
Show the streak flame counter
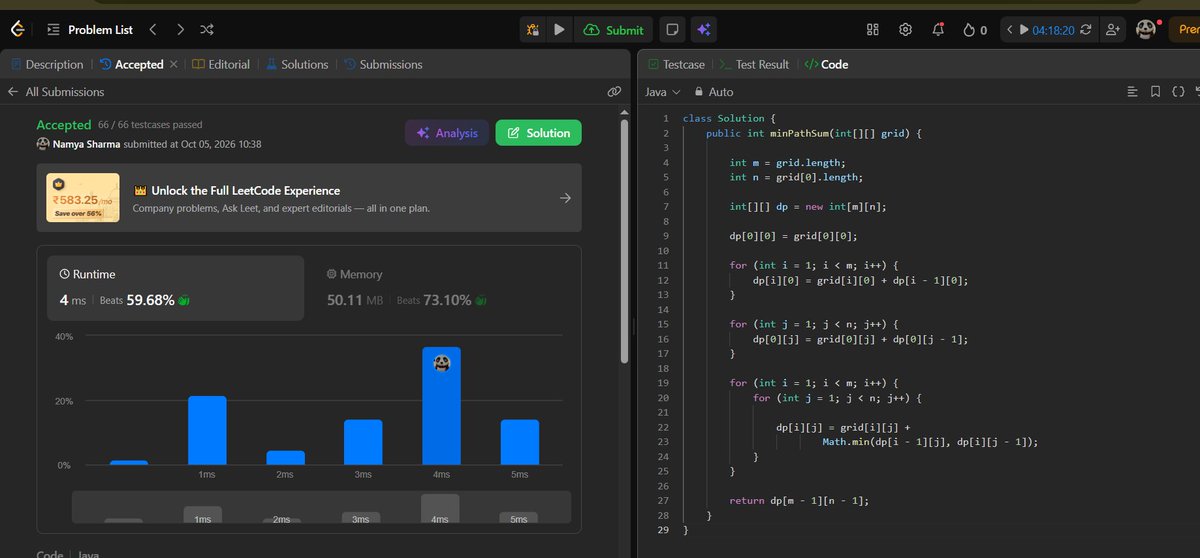pyautogui.click(x=975, y=30)
